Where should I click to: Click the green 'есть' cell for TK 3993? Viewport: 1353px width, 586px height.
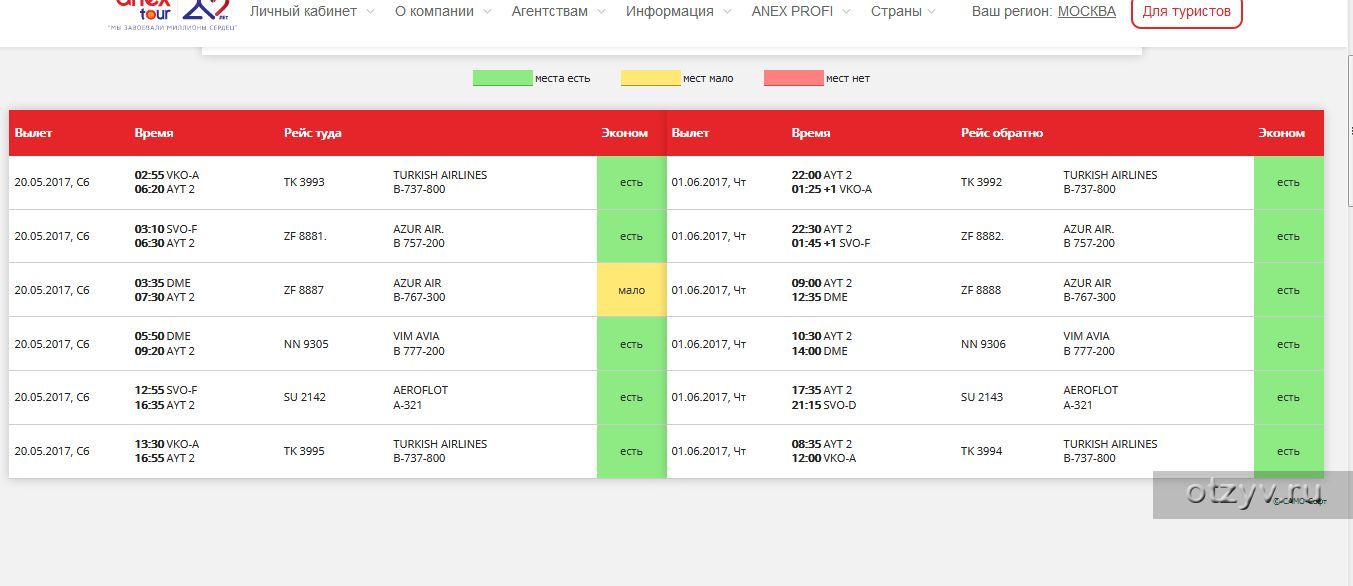tap(632, 182)
